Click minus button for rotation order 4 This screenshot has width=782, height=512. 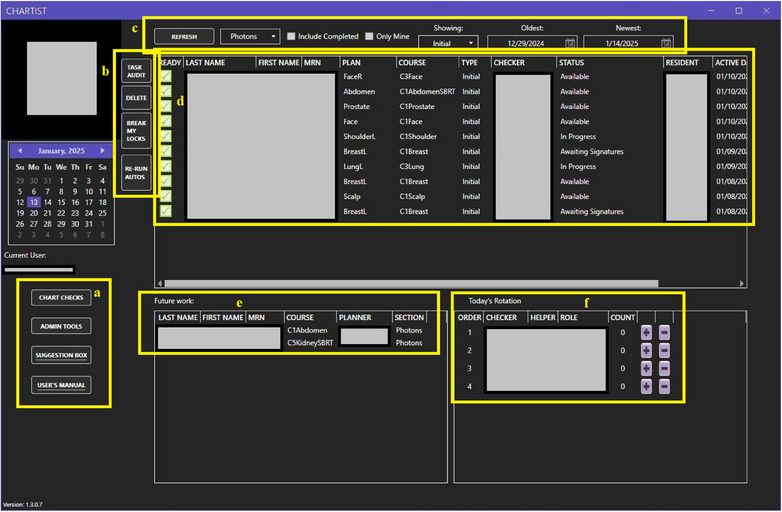664,386
